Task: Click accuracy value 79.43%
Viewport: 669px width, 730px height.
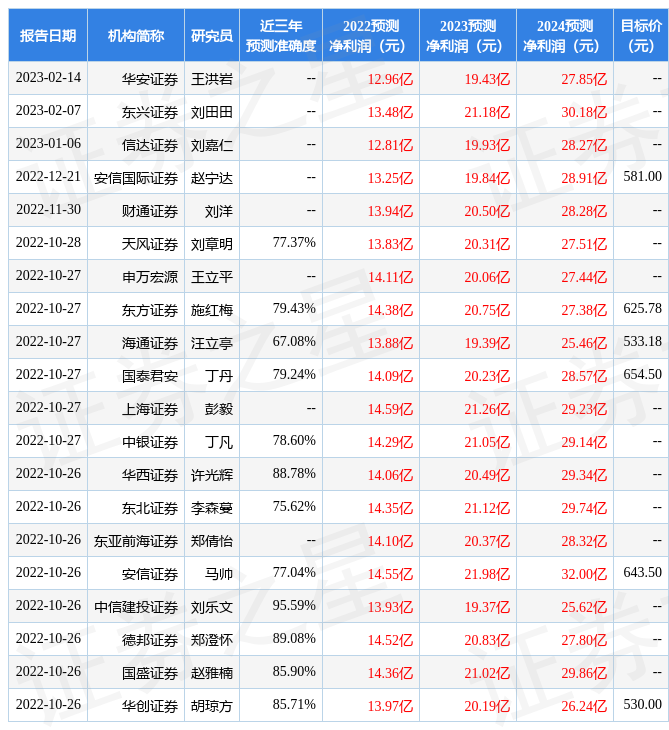Action: (x=294, y=309)
